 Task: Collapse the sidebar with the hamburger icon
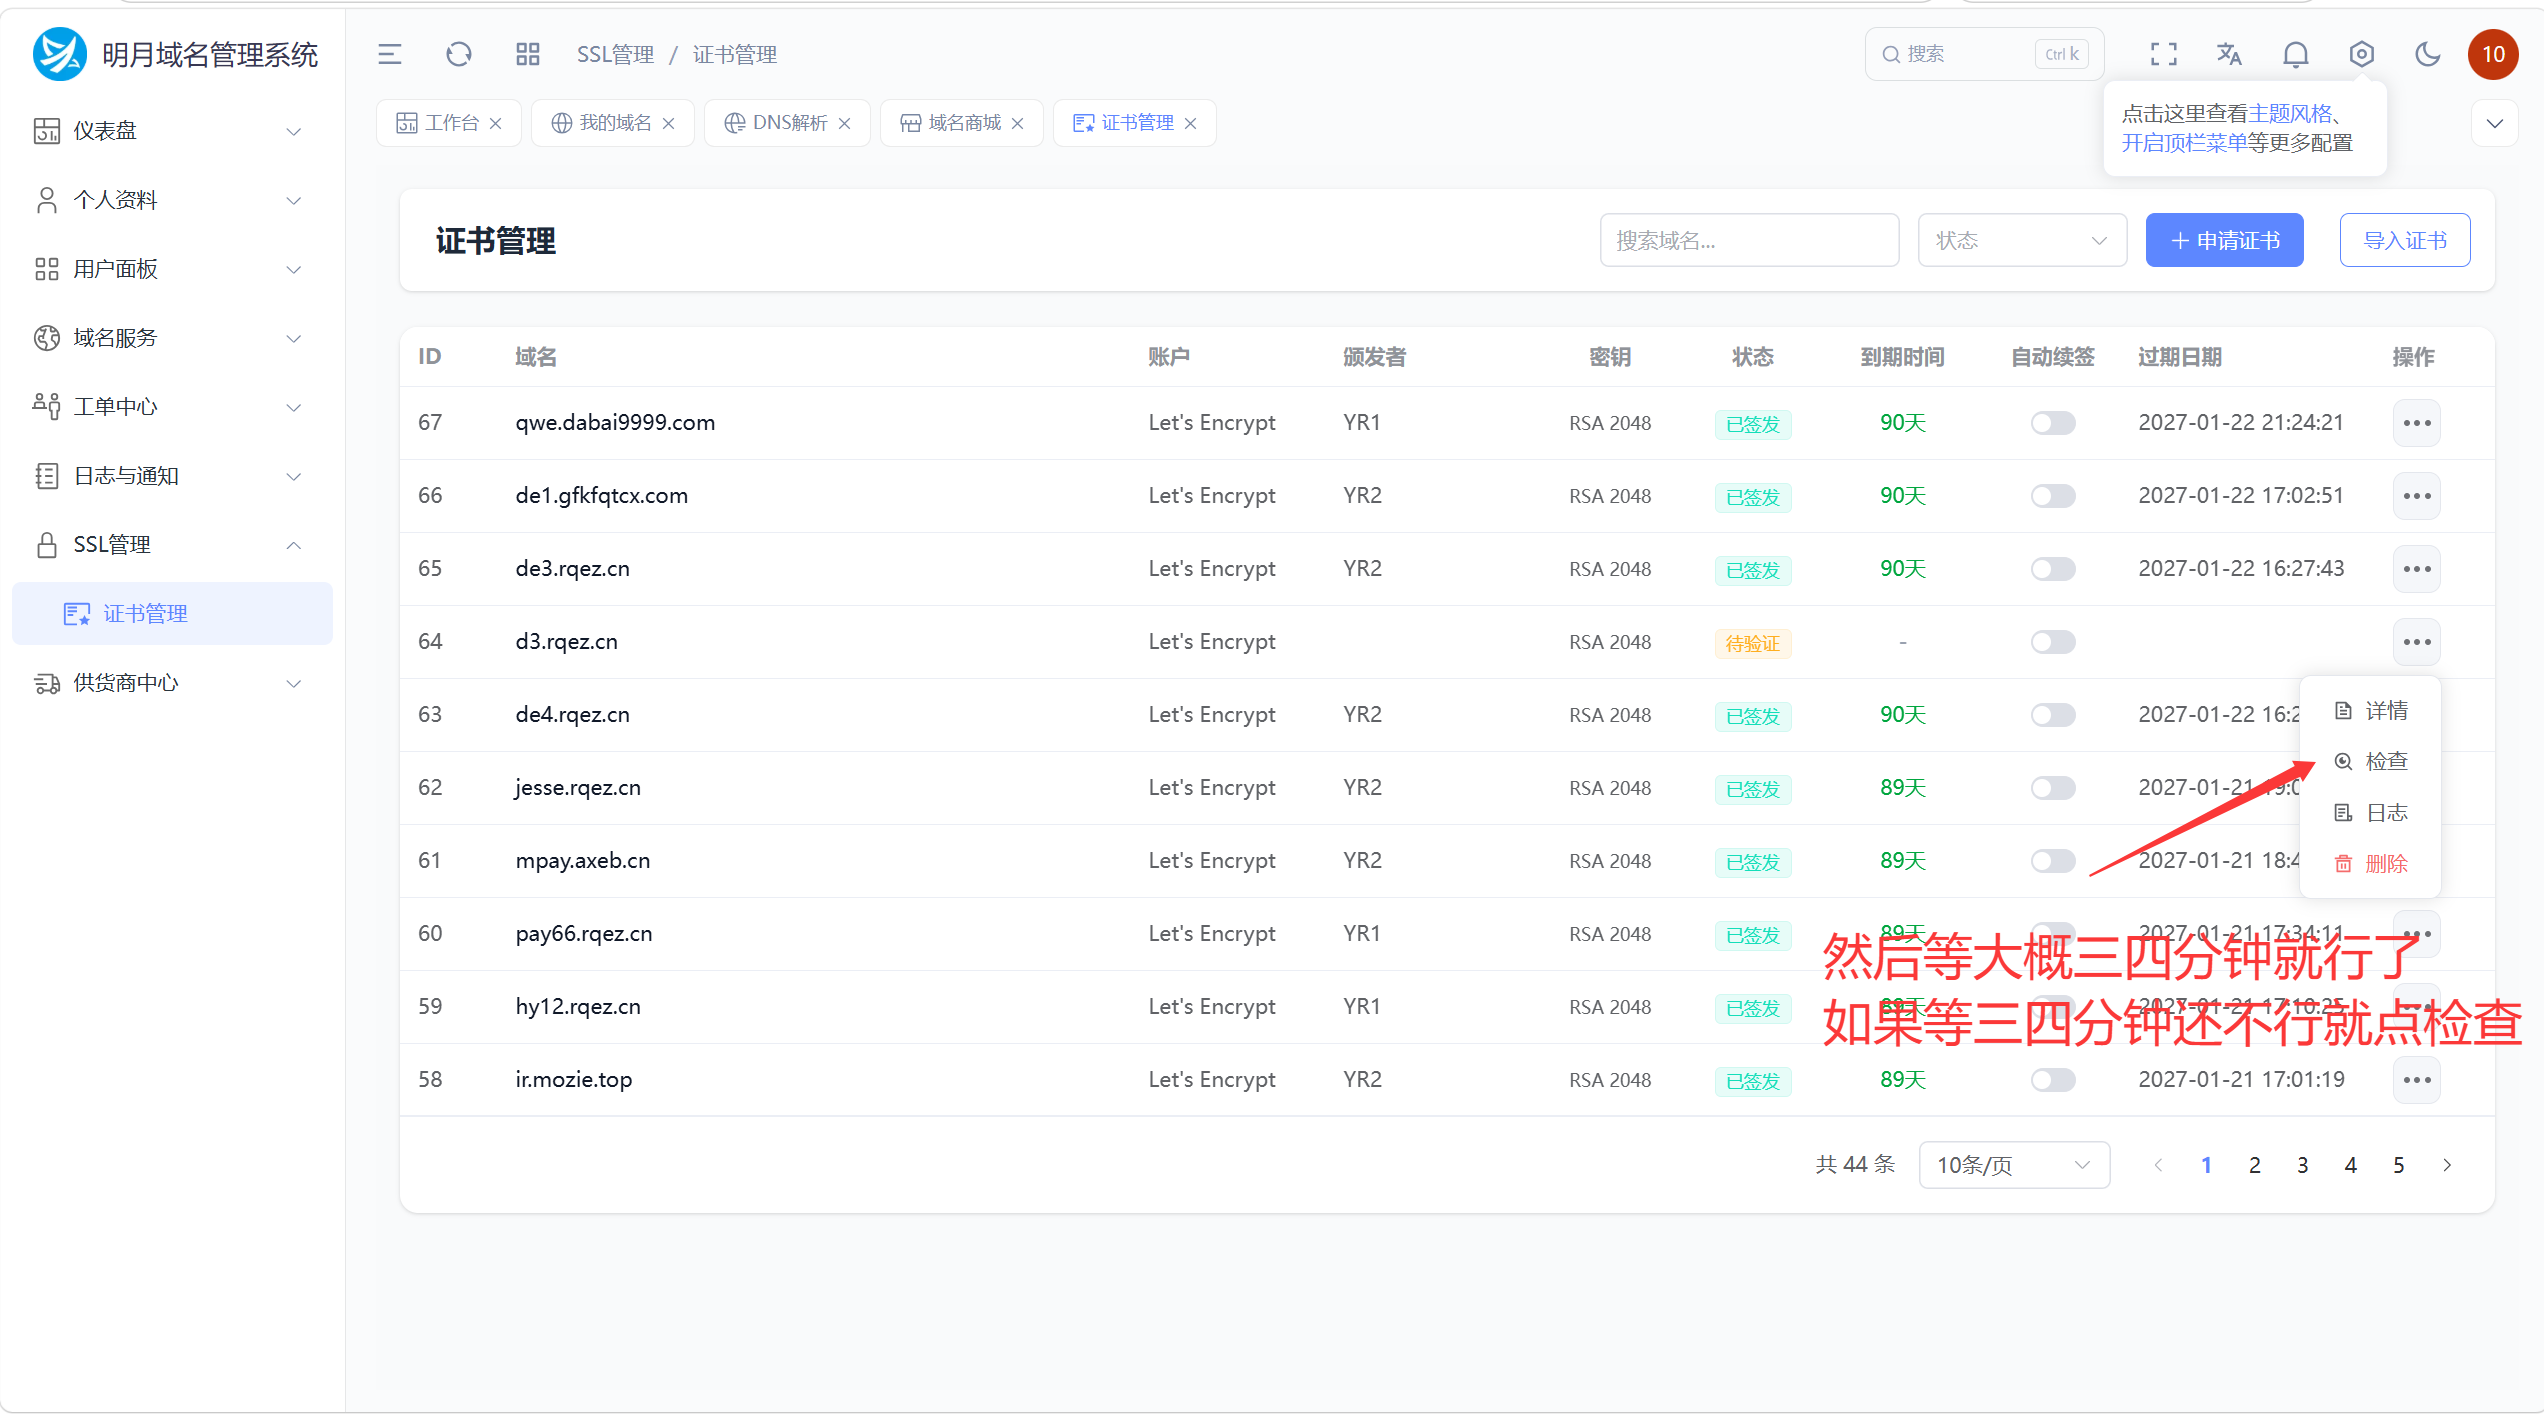[389, 54]
